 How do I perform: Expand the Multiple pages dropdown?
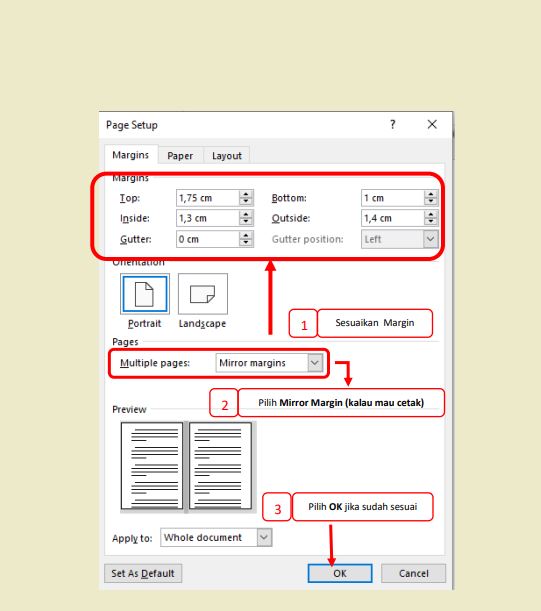315,363
